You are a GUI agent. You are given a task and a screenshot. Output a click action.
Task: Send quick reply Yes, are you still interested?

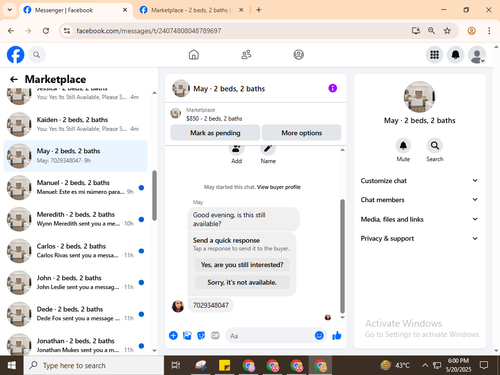[242, 265]
